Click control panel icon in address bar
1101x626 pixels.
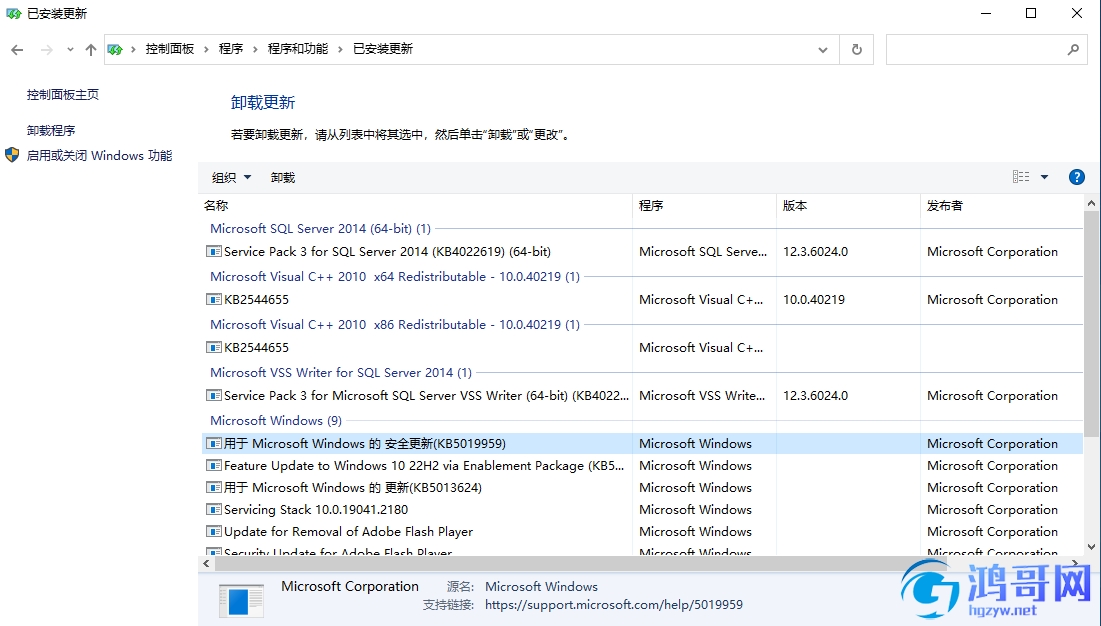(x=115, y=49)
